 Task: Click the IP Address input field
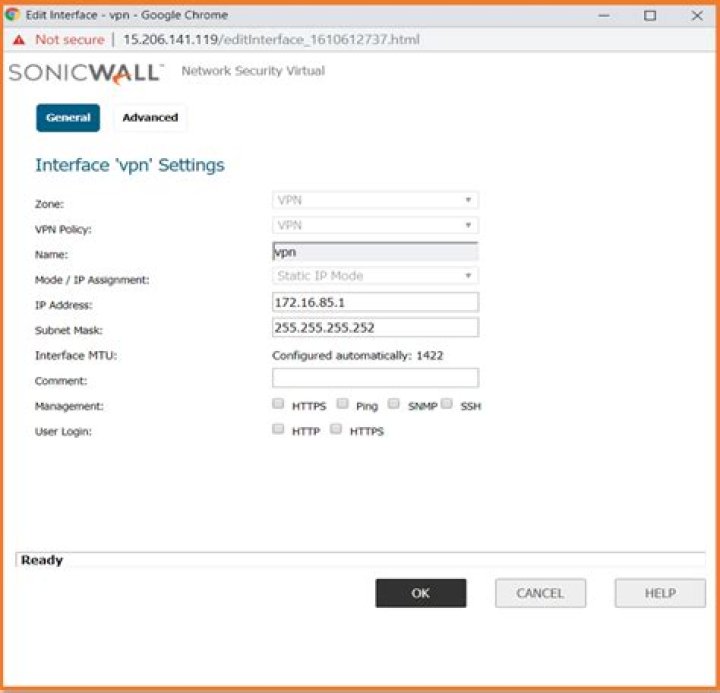point(375,302)
